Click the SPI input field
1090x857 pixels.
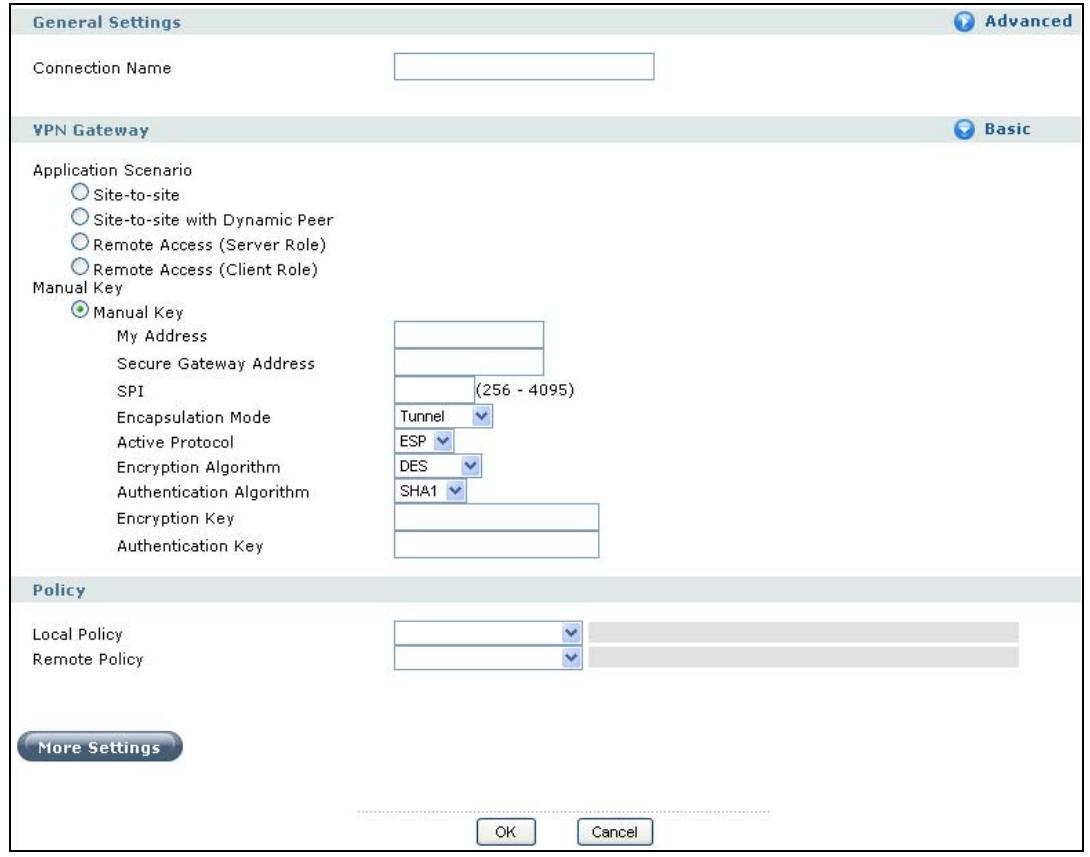[x=434, y=390]
